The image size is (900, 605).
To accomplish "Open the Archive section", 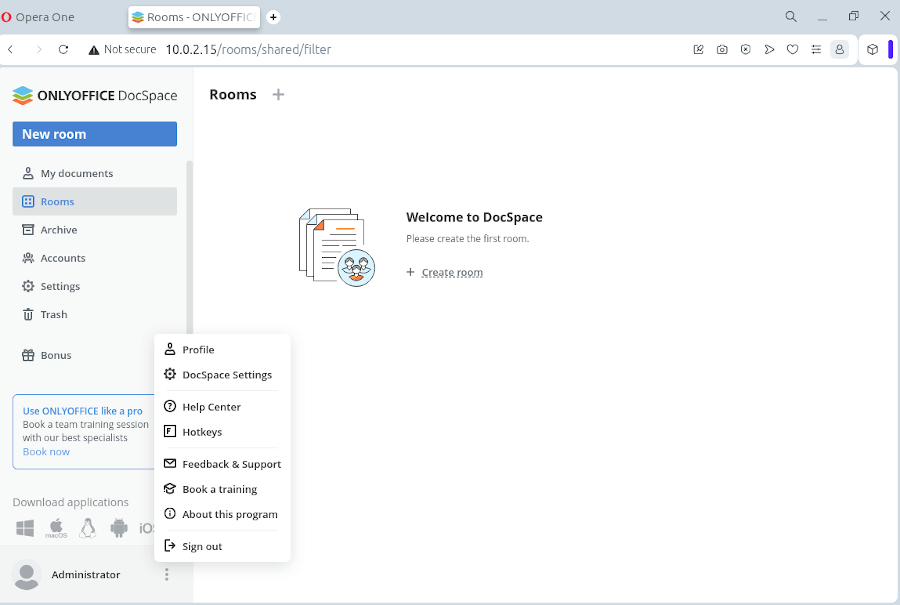I will 95,230.
